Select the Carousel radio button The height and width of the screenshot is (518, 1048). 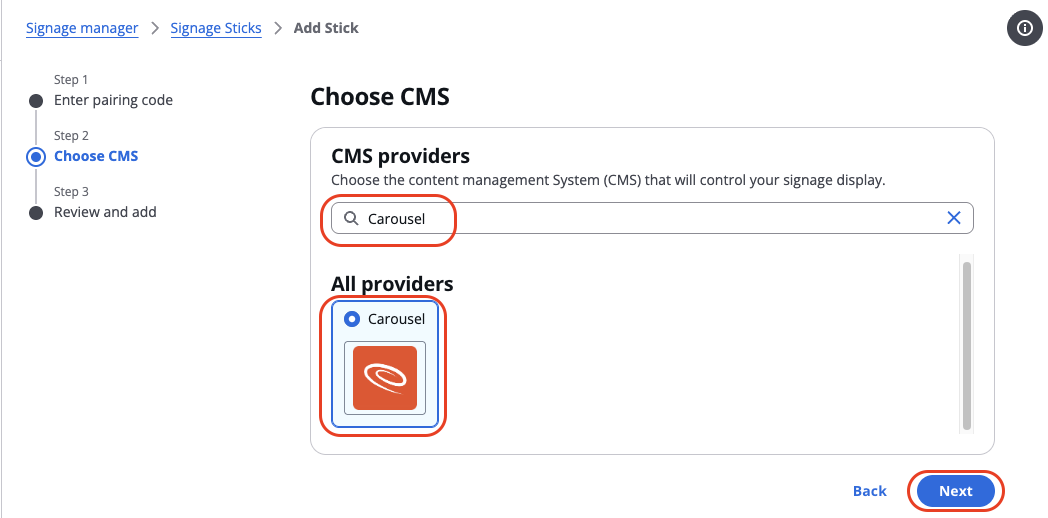coord(352,319)
